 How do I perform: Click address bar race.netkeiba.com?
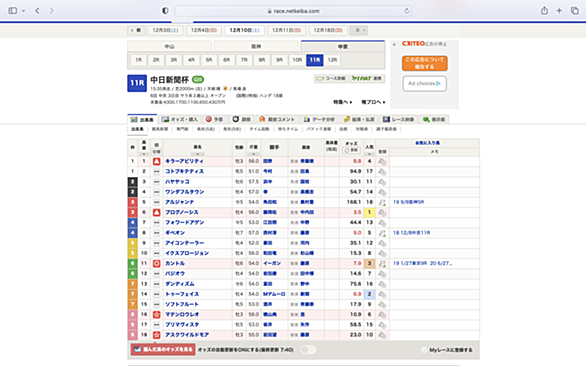(x=293, y=11)
